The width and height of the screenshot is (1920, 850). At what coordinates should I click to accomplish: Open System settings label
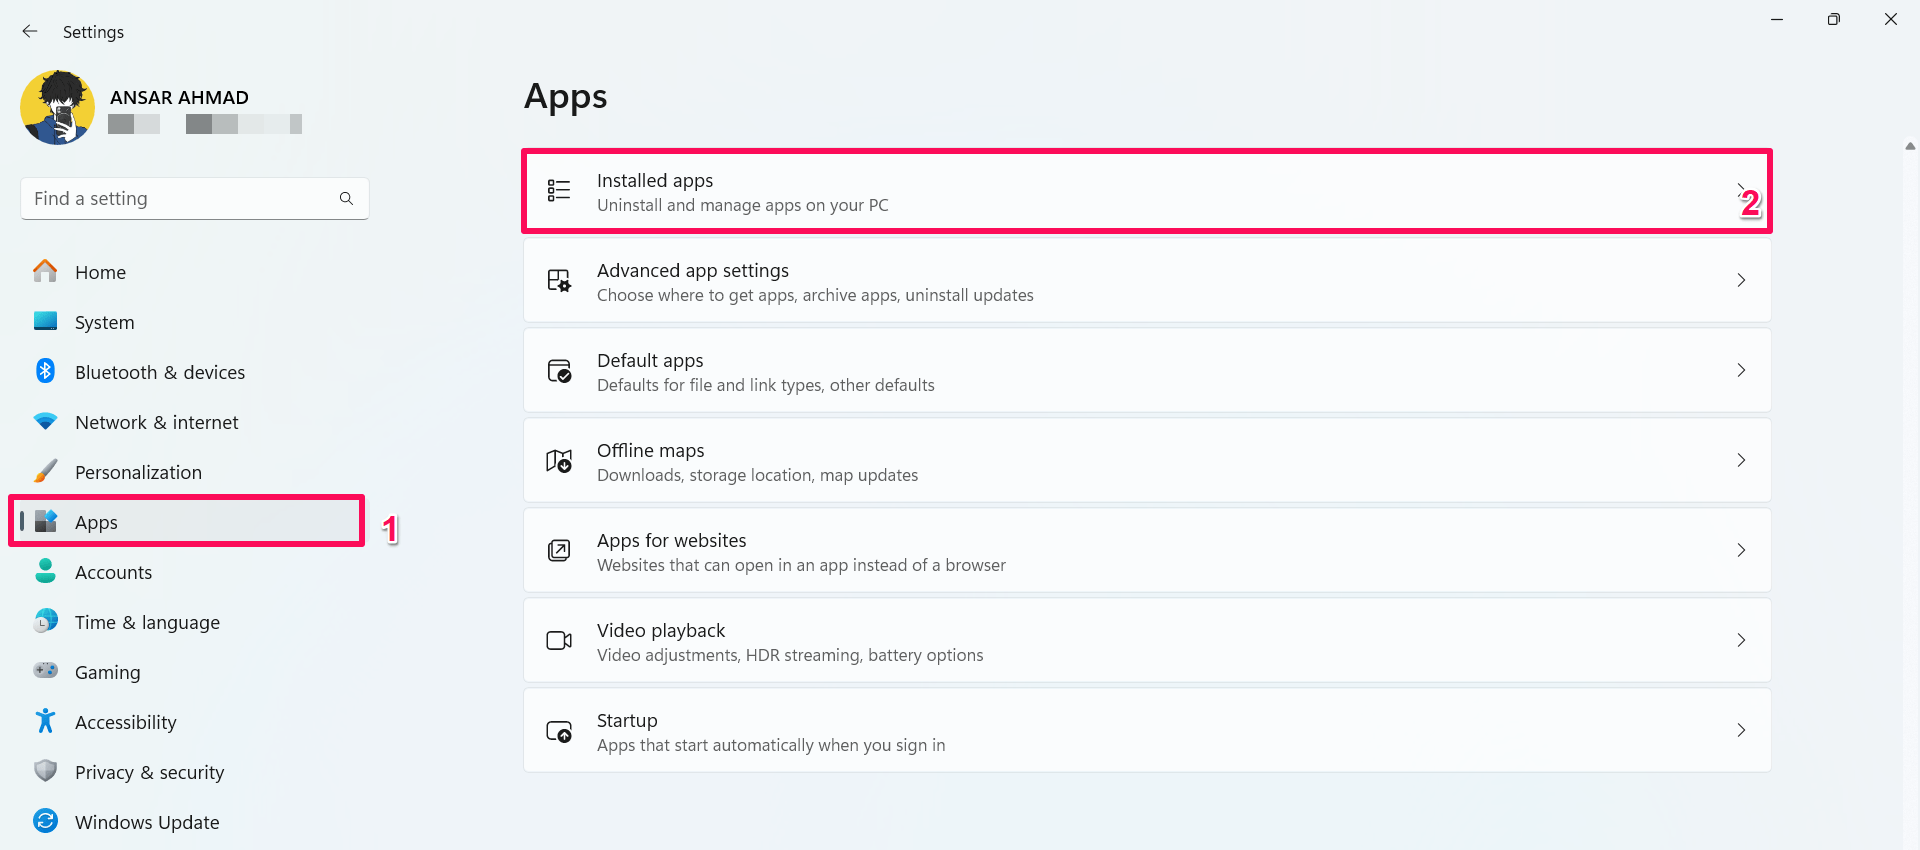104,322
